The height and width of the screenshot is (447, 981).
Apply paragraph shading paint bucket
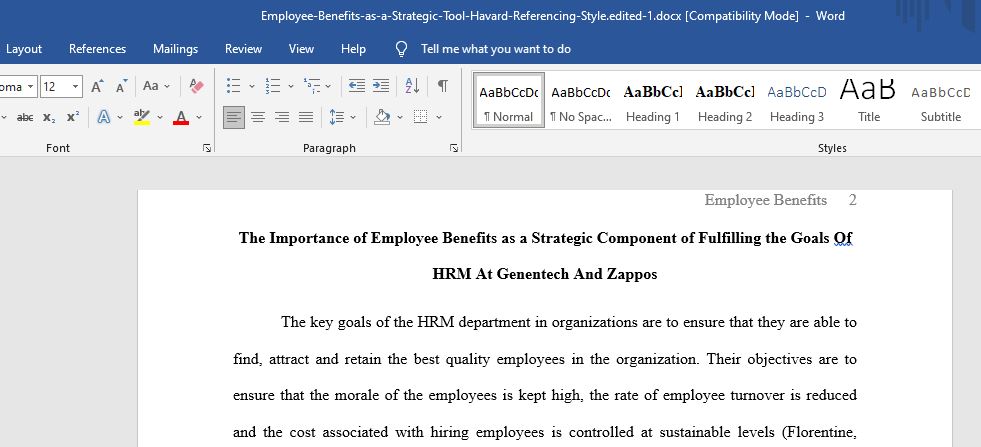click(x=382, y=117)
